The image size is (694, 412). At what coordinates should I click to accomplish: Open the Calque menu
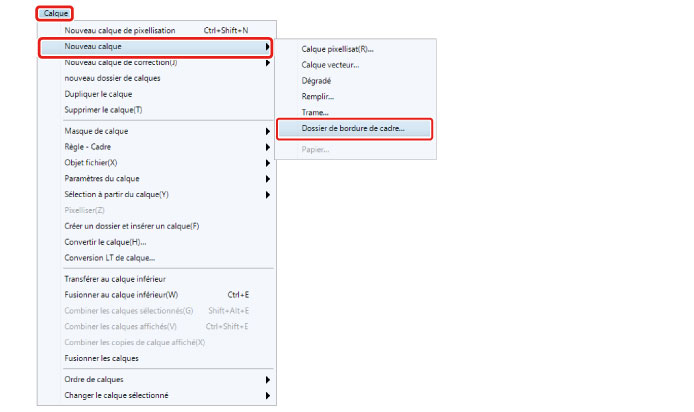(55, 13)
